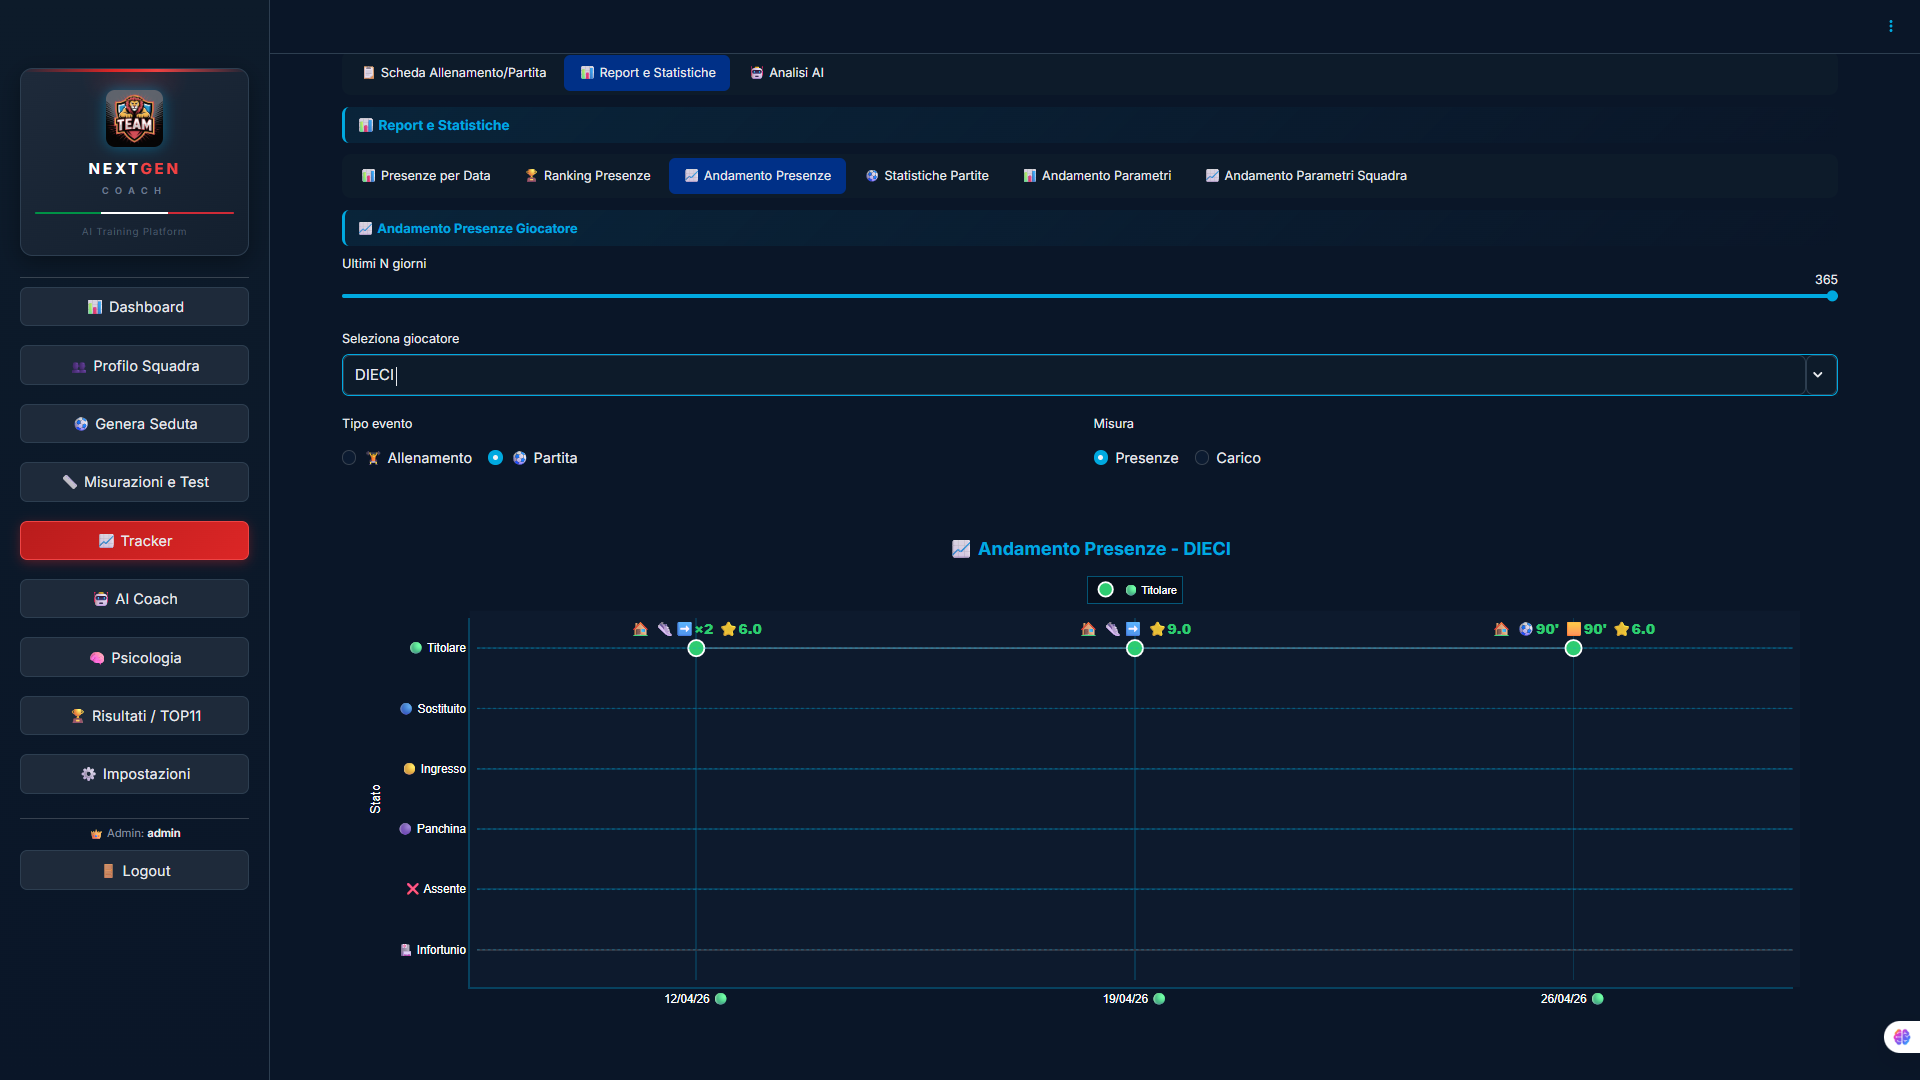Switch to Analisi AI tab

click(786, 73)
